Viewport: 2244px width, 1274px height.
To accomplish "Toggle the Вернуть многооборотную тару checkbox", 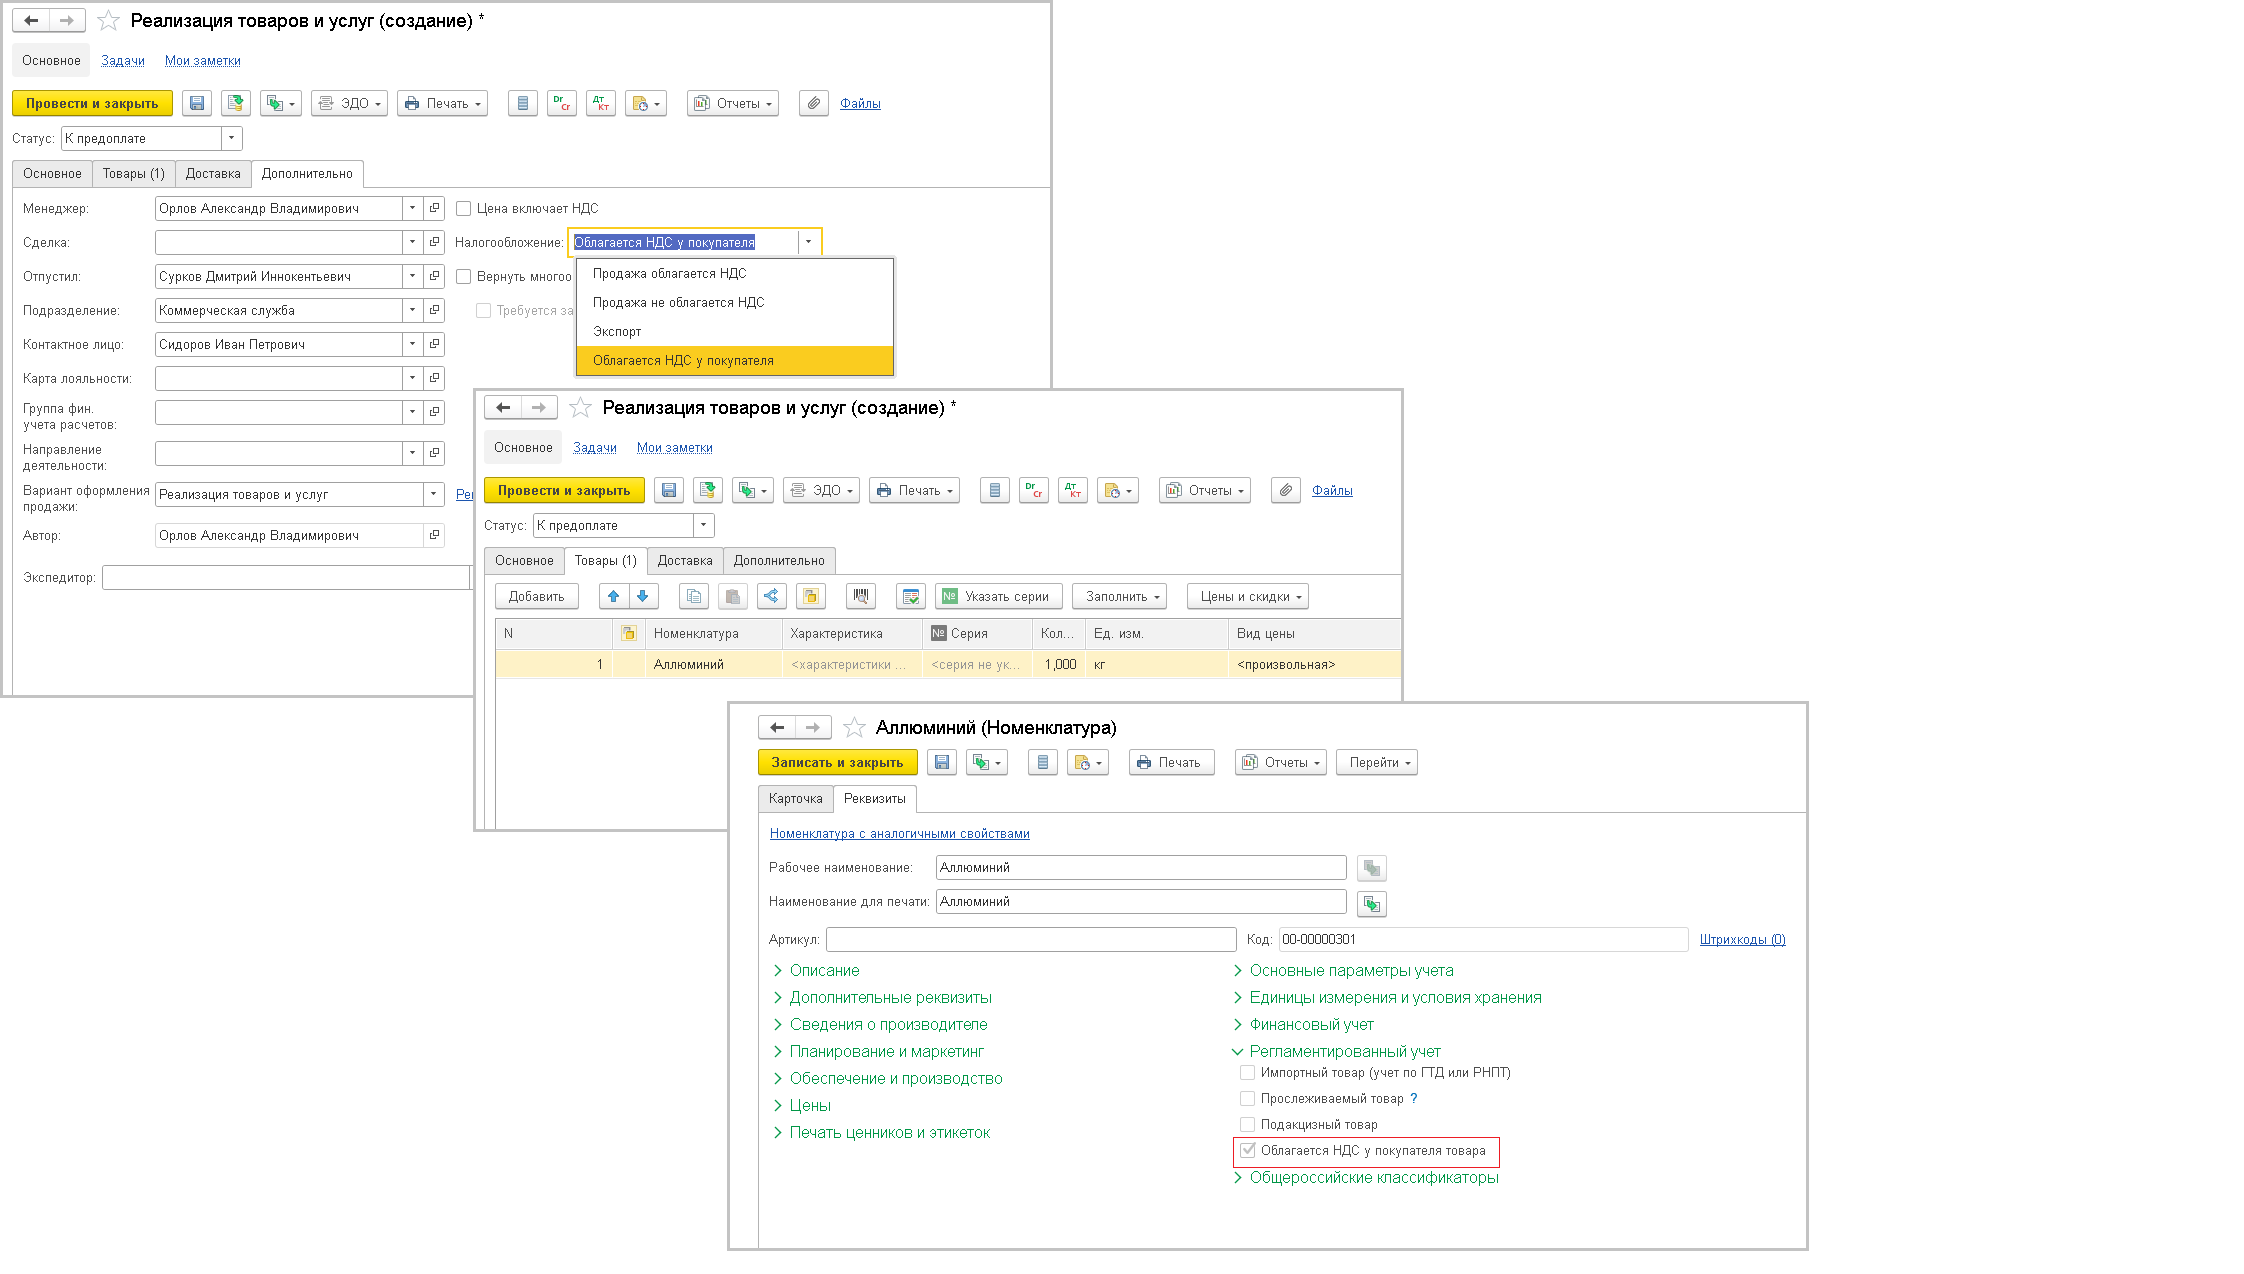I will click(x=464, y=277).
